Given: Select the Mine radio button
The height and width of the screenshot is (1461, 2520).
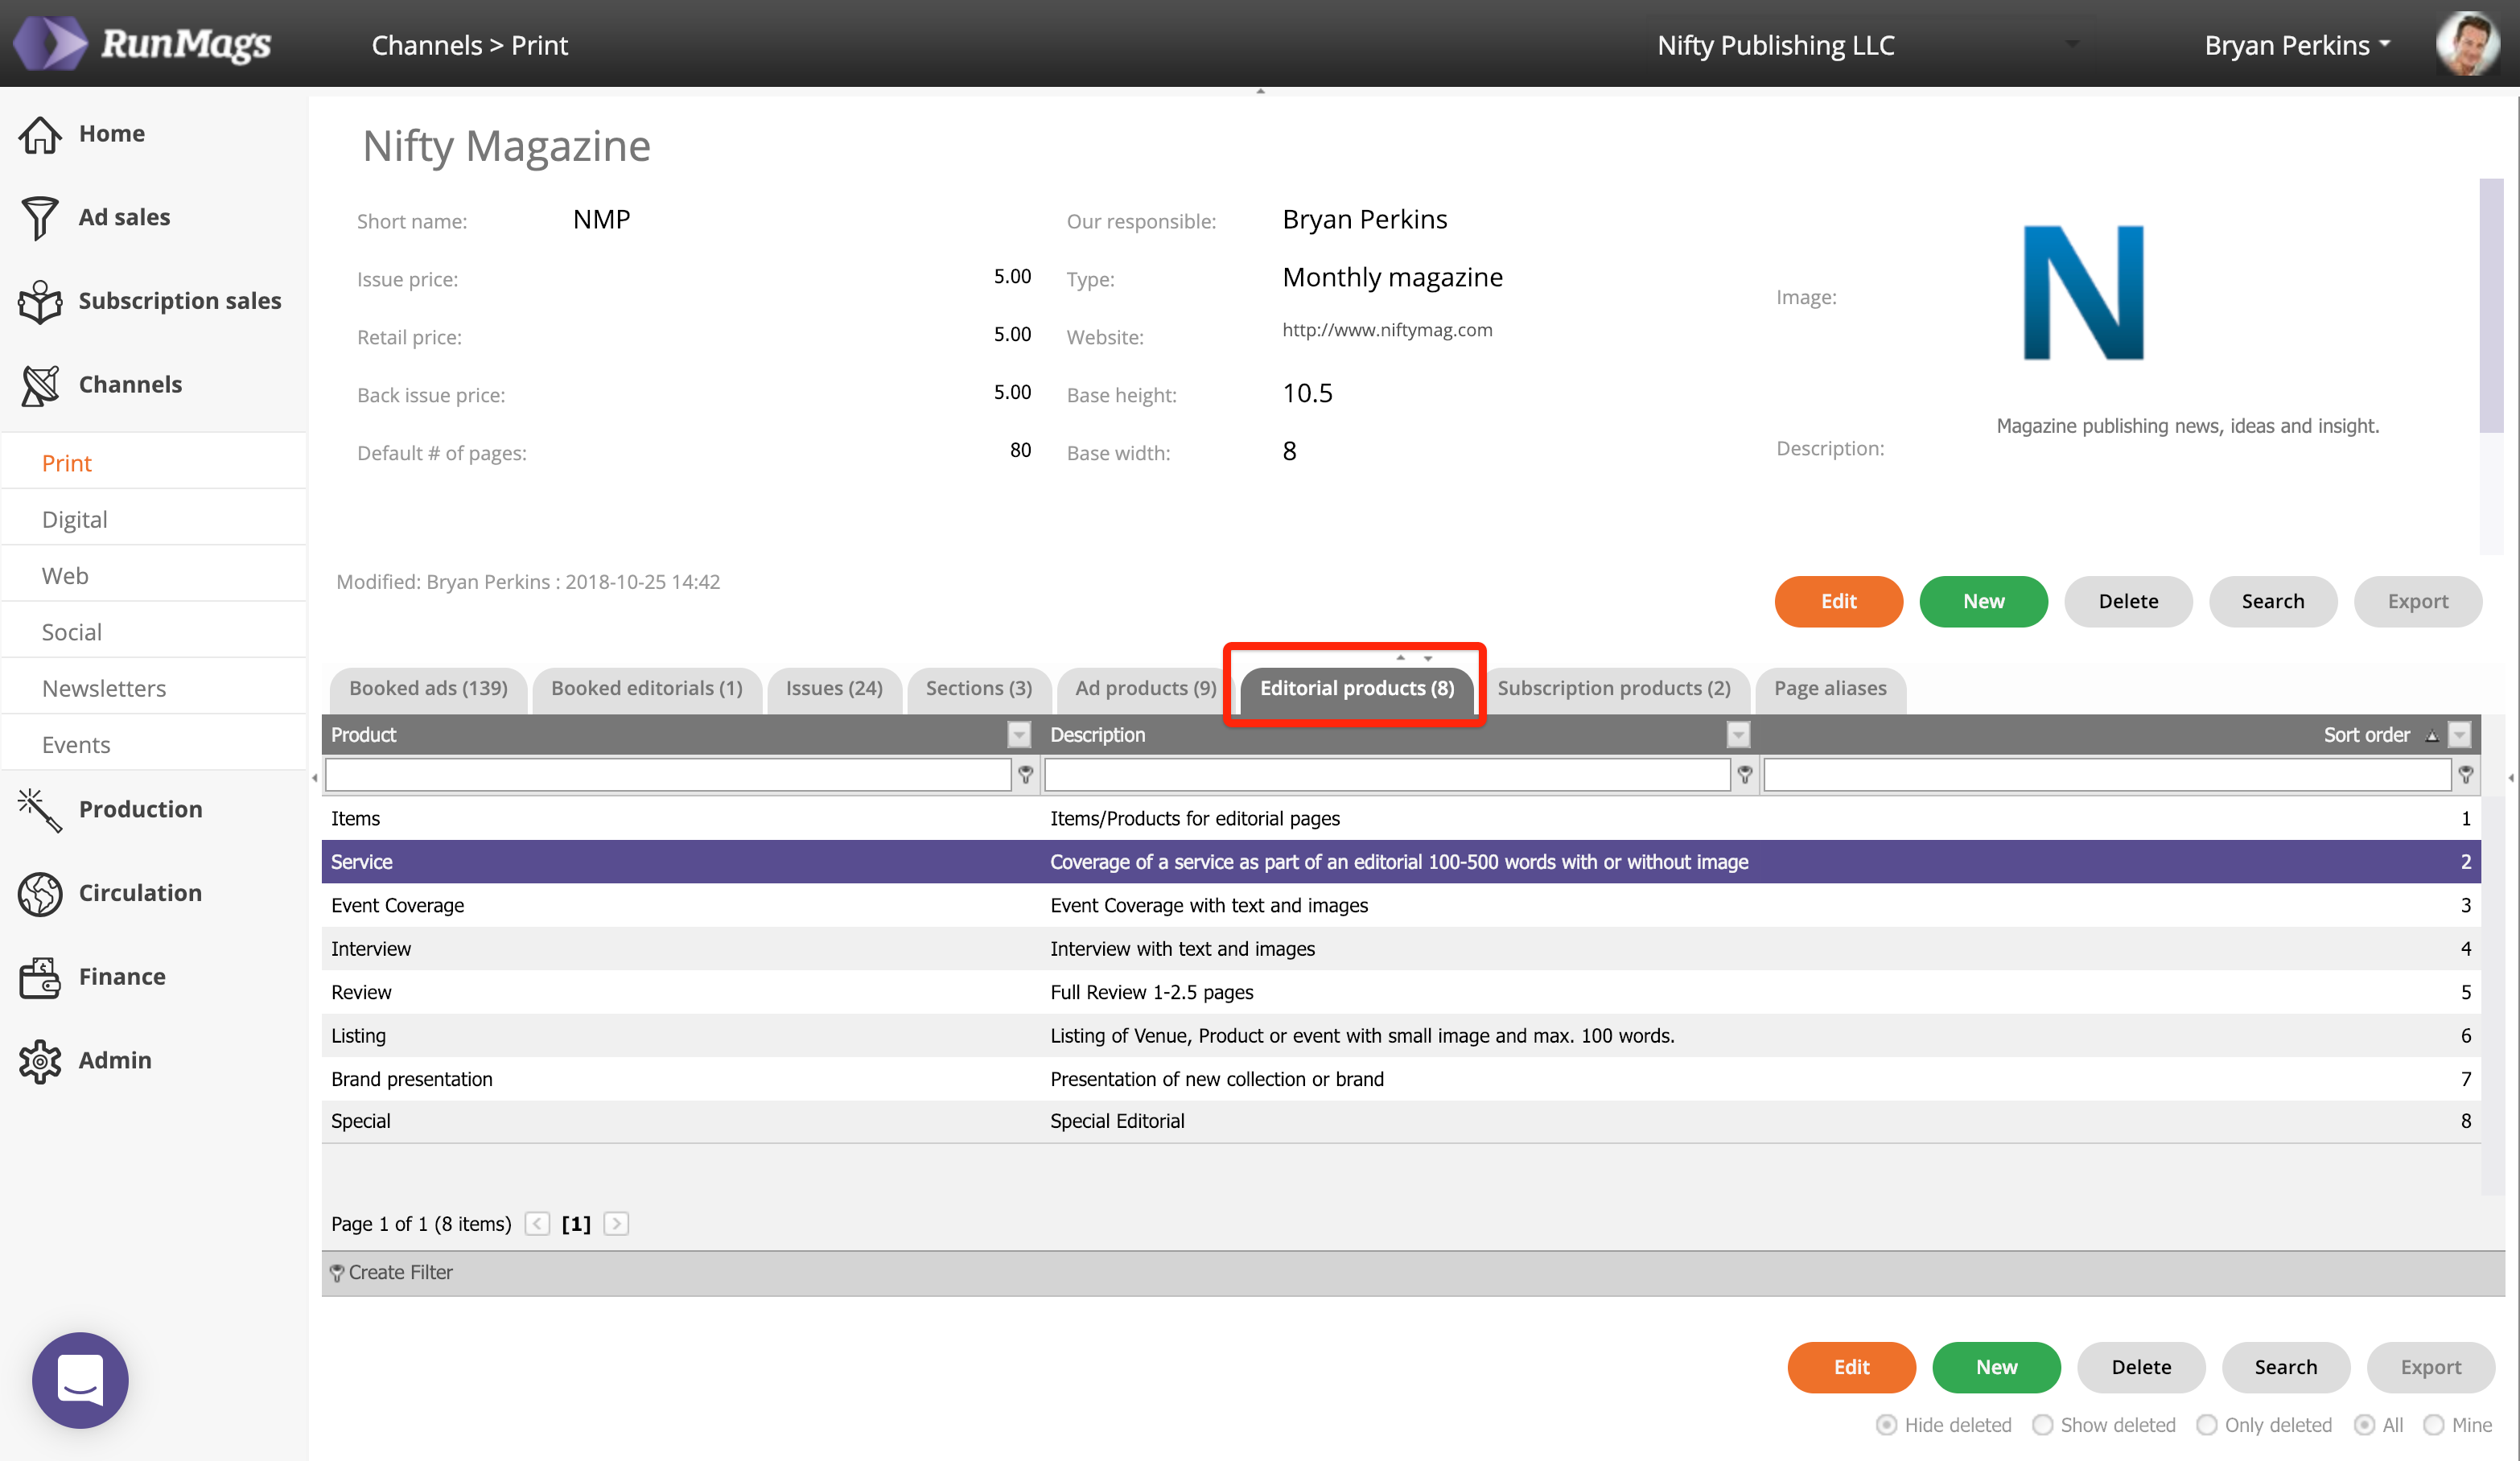Looking at the screenshot, I should [2433, 1425].
